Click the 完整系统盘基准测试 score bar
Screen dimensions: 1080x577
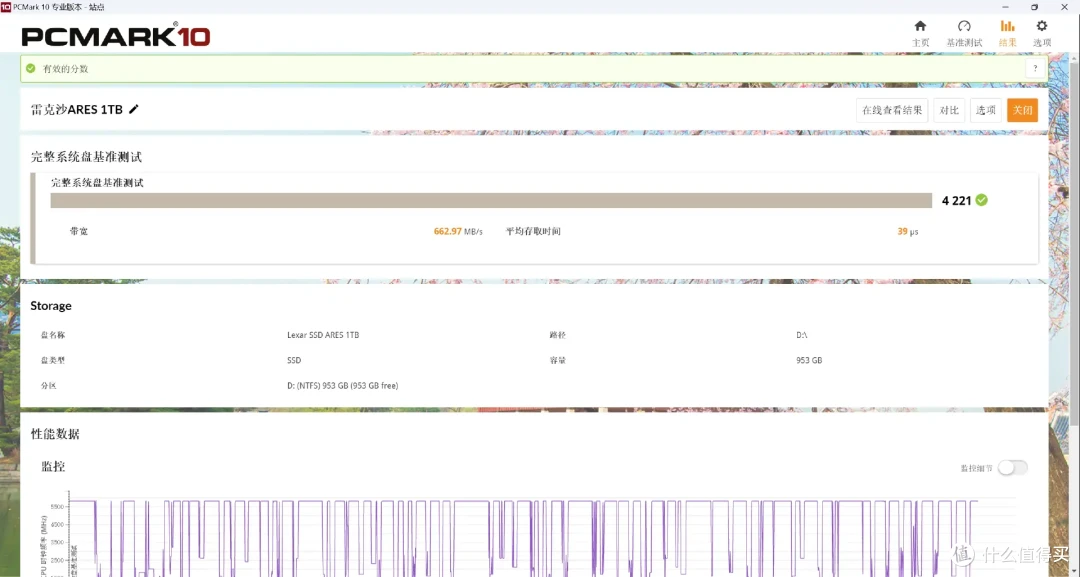pyautogui.click(x=491, y=200)
